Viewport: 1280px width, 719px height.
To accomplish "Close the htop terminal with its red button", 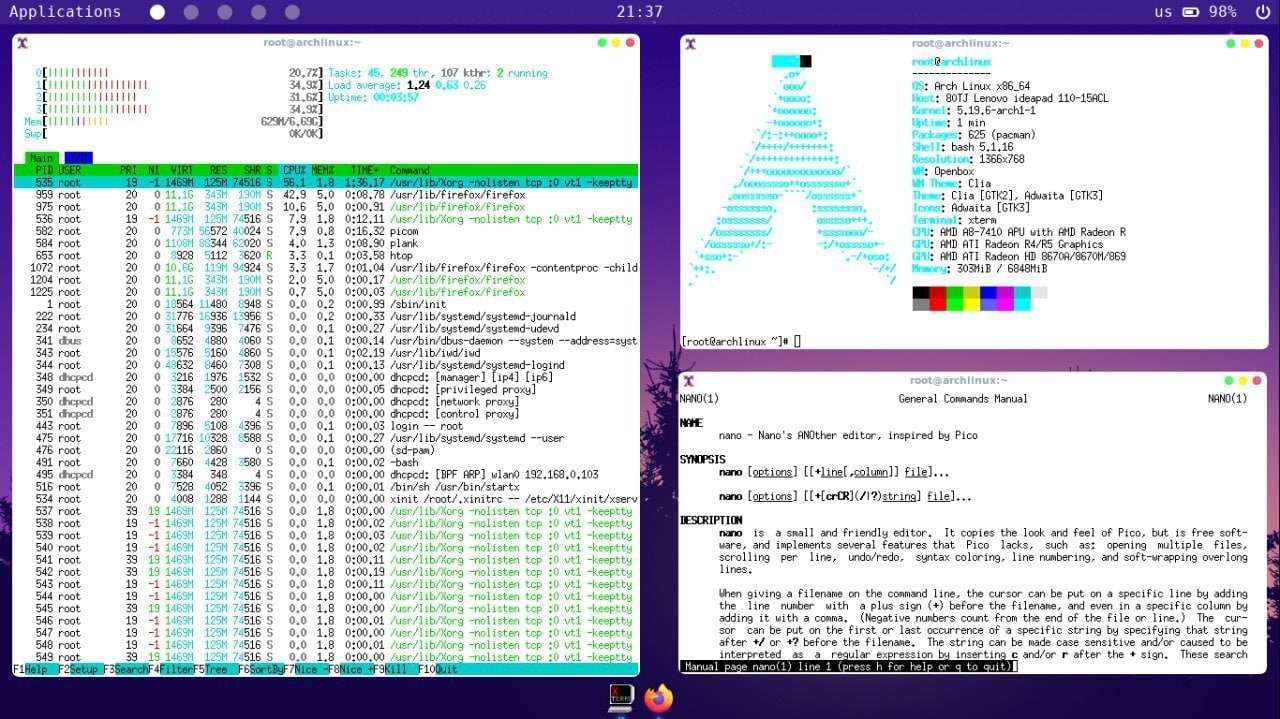I will pyautogui.click(x=630, y=43).
